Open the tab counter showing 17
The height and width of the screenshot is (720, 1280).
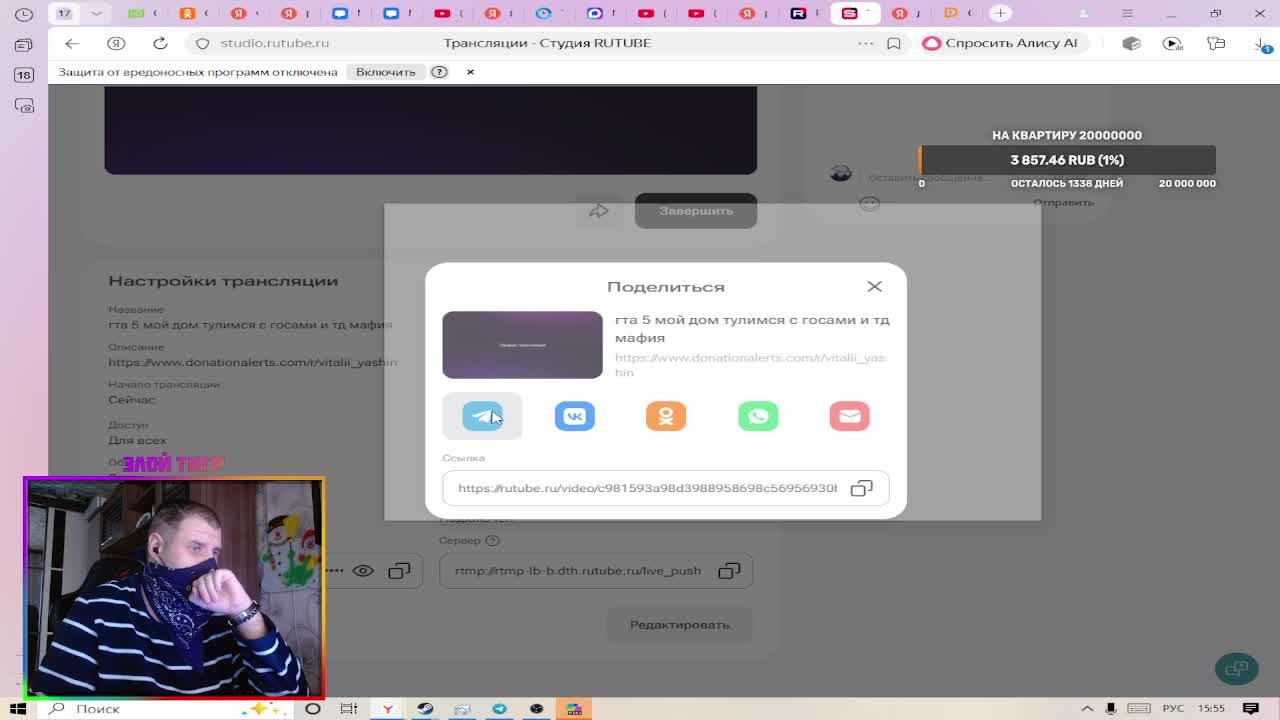click(65, 13)
